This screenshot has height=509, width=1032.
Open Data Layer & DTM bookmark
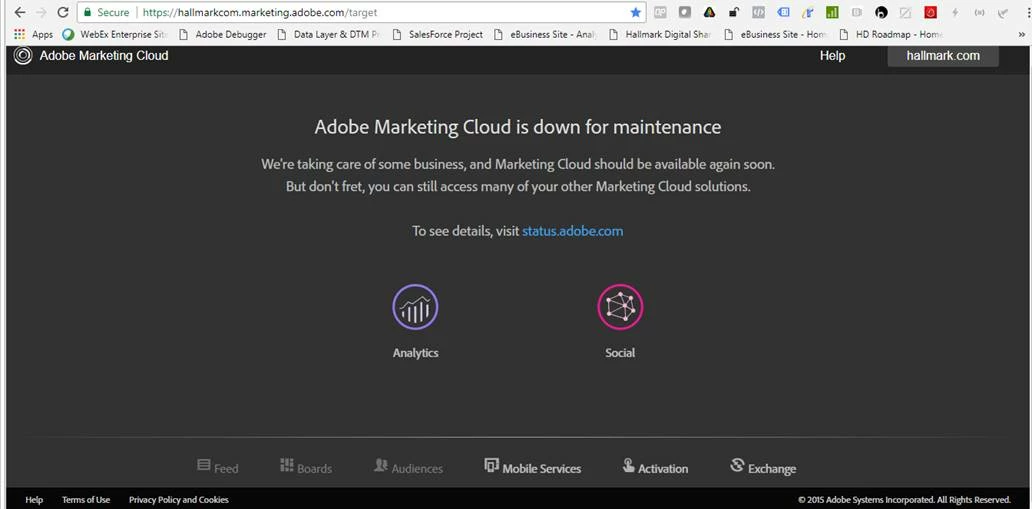point(329,34)
